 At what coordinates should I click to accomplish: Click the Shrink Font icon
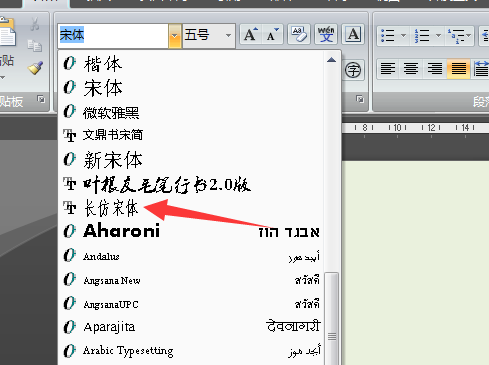click(273, 34)
